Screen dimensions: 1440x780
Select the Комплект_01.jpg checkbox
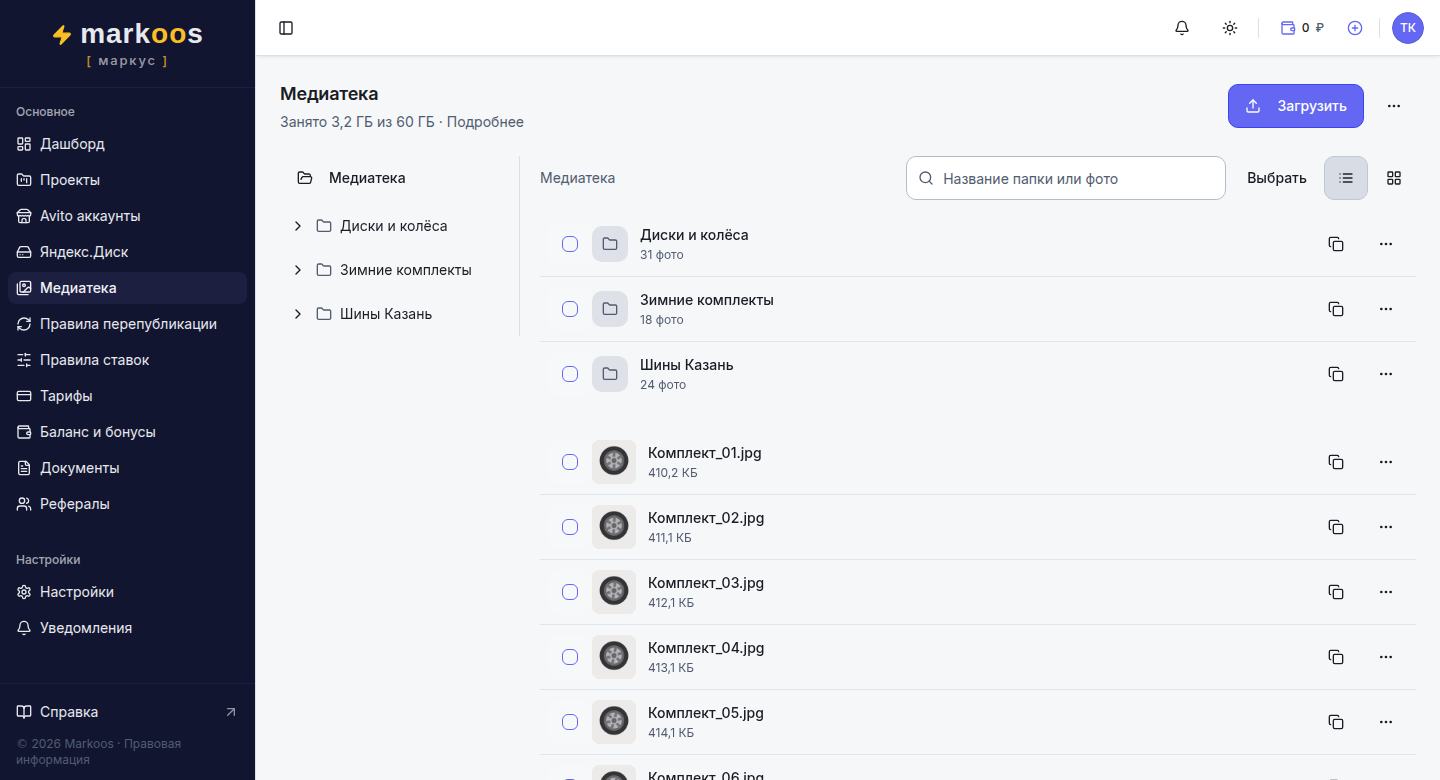[x=570, y=462]
